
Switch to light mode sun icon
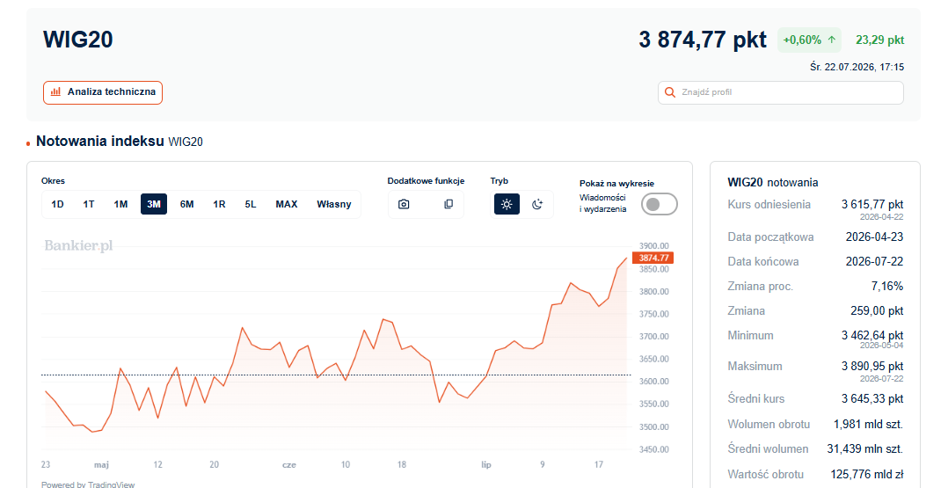[507, 204]
